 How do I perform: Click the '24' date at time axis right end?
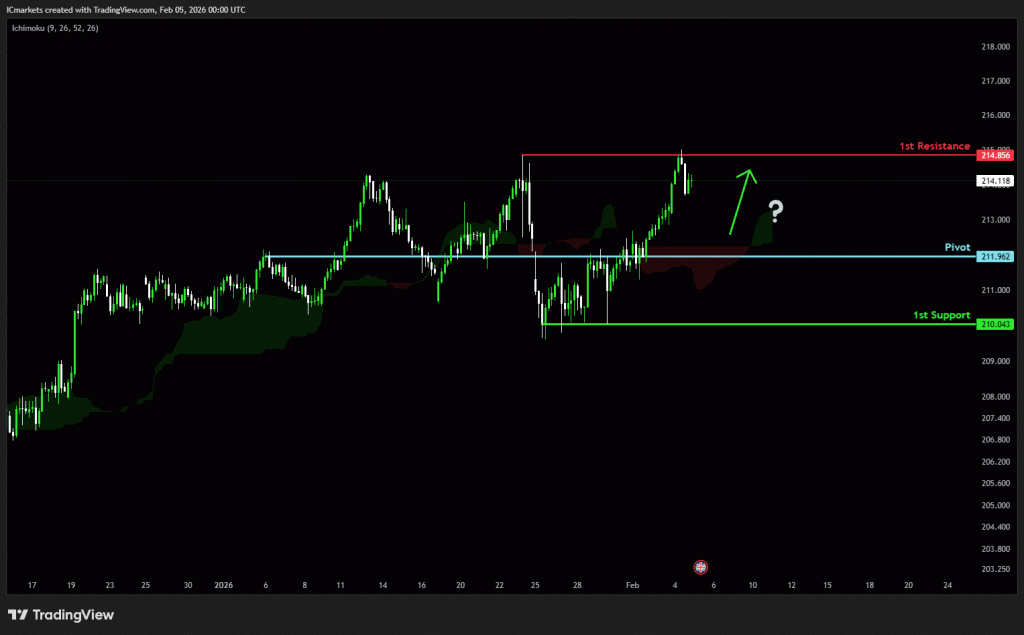point(945,584)
